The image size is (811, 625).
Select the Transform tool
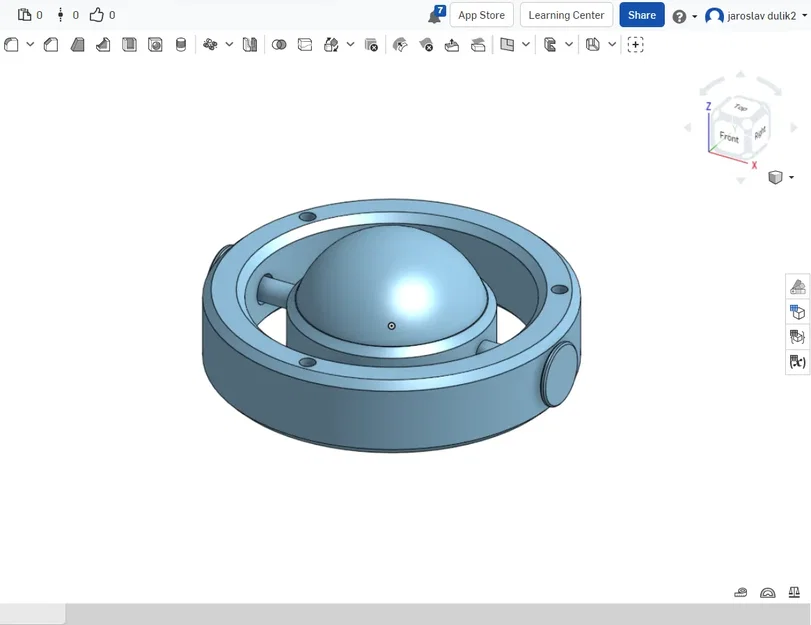coord(331,45)
